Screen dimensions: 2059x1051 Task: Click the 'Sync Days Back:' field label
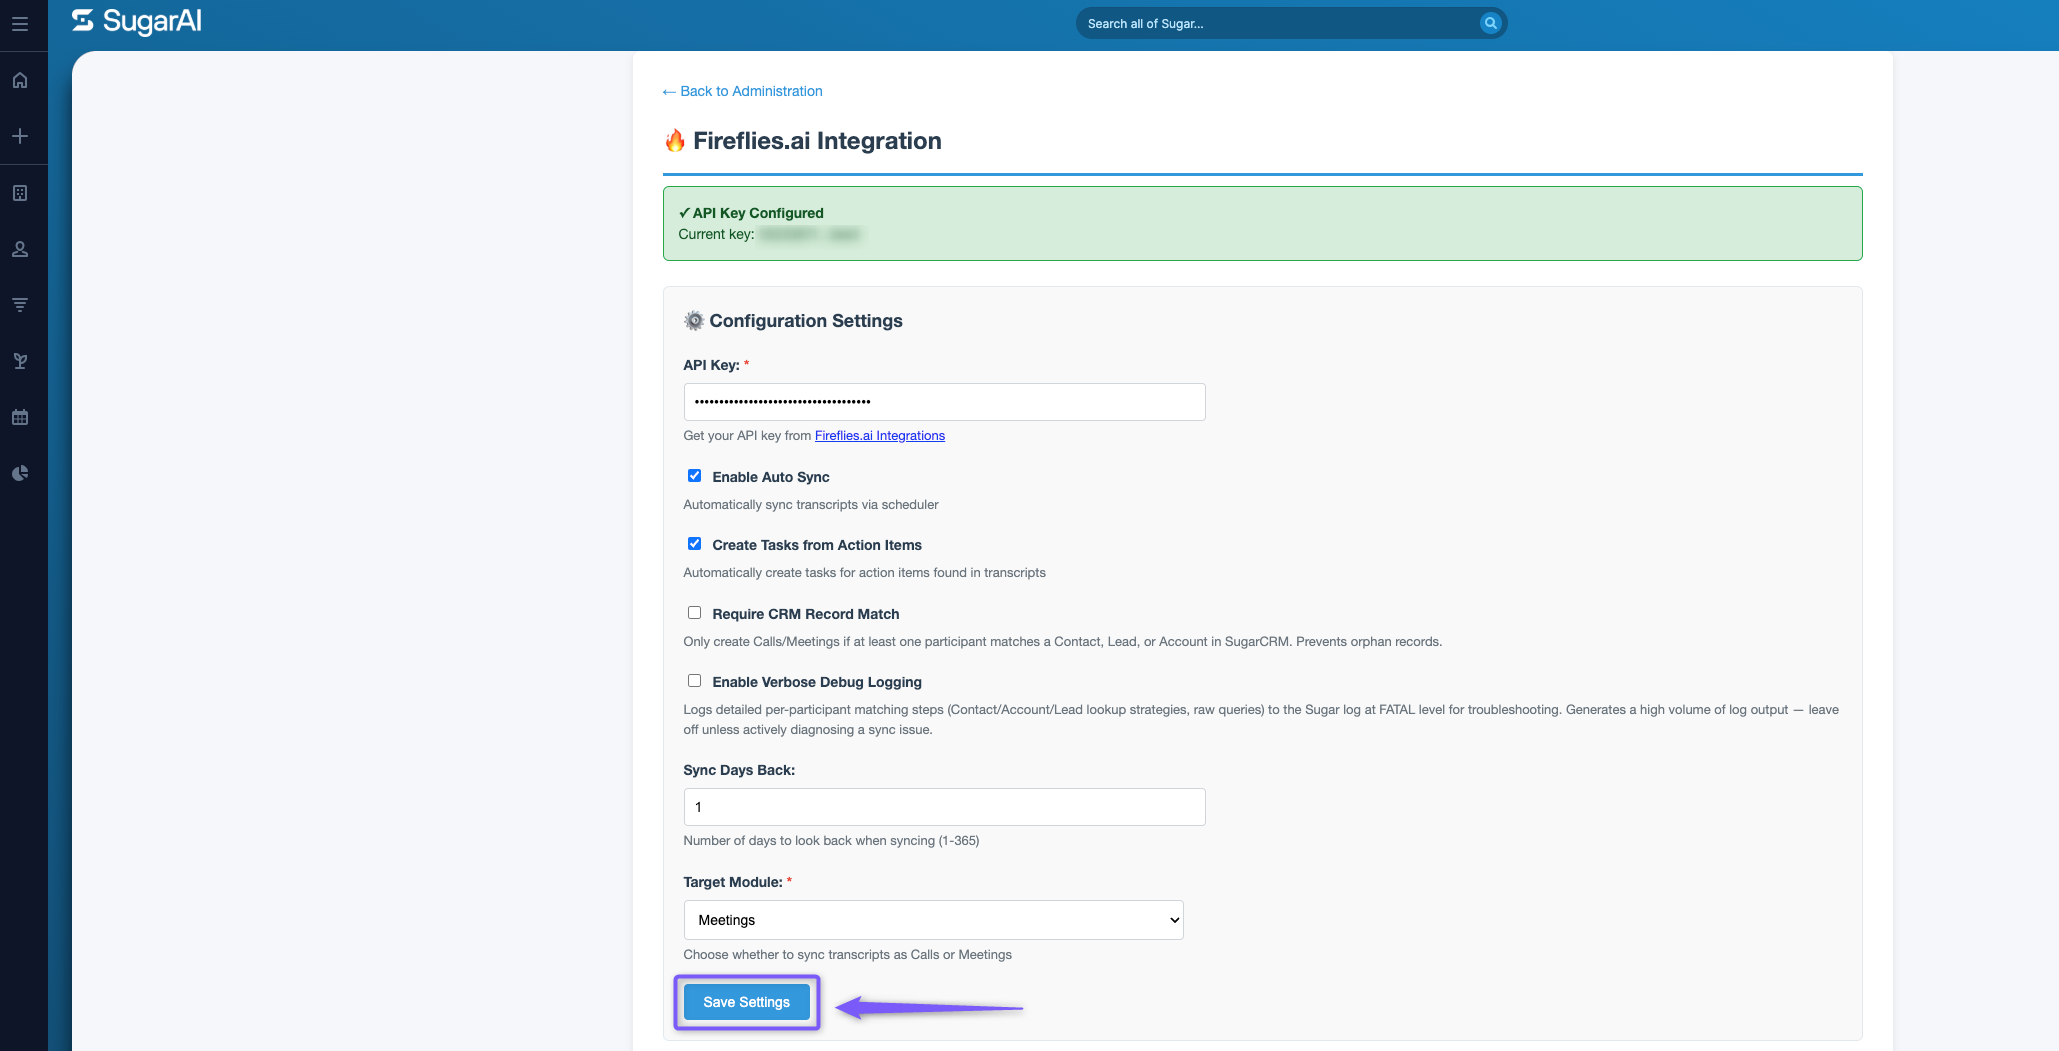click(x=739, y=770)
